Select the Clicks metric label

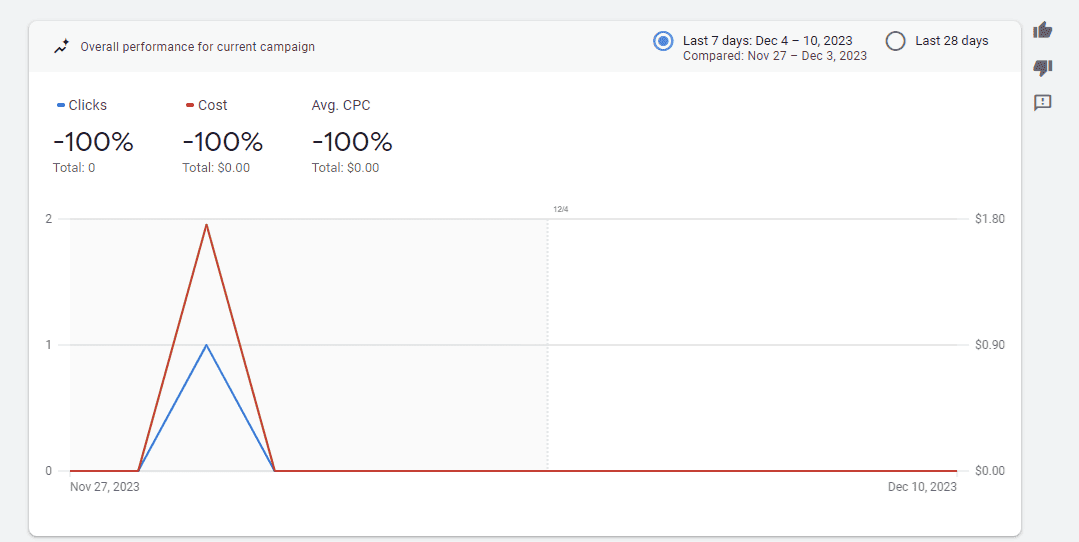(x=87, y=105)
